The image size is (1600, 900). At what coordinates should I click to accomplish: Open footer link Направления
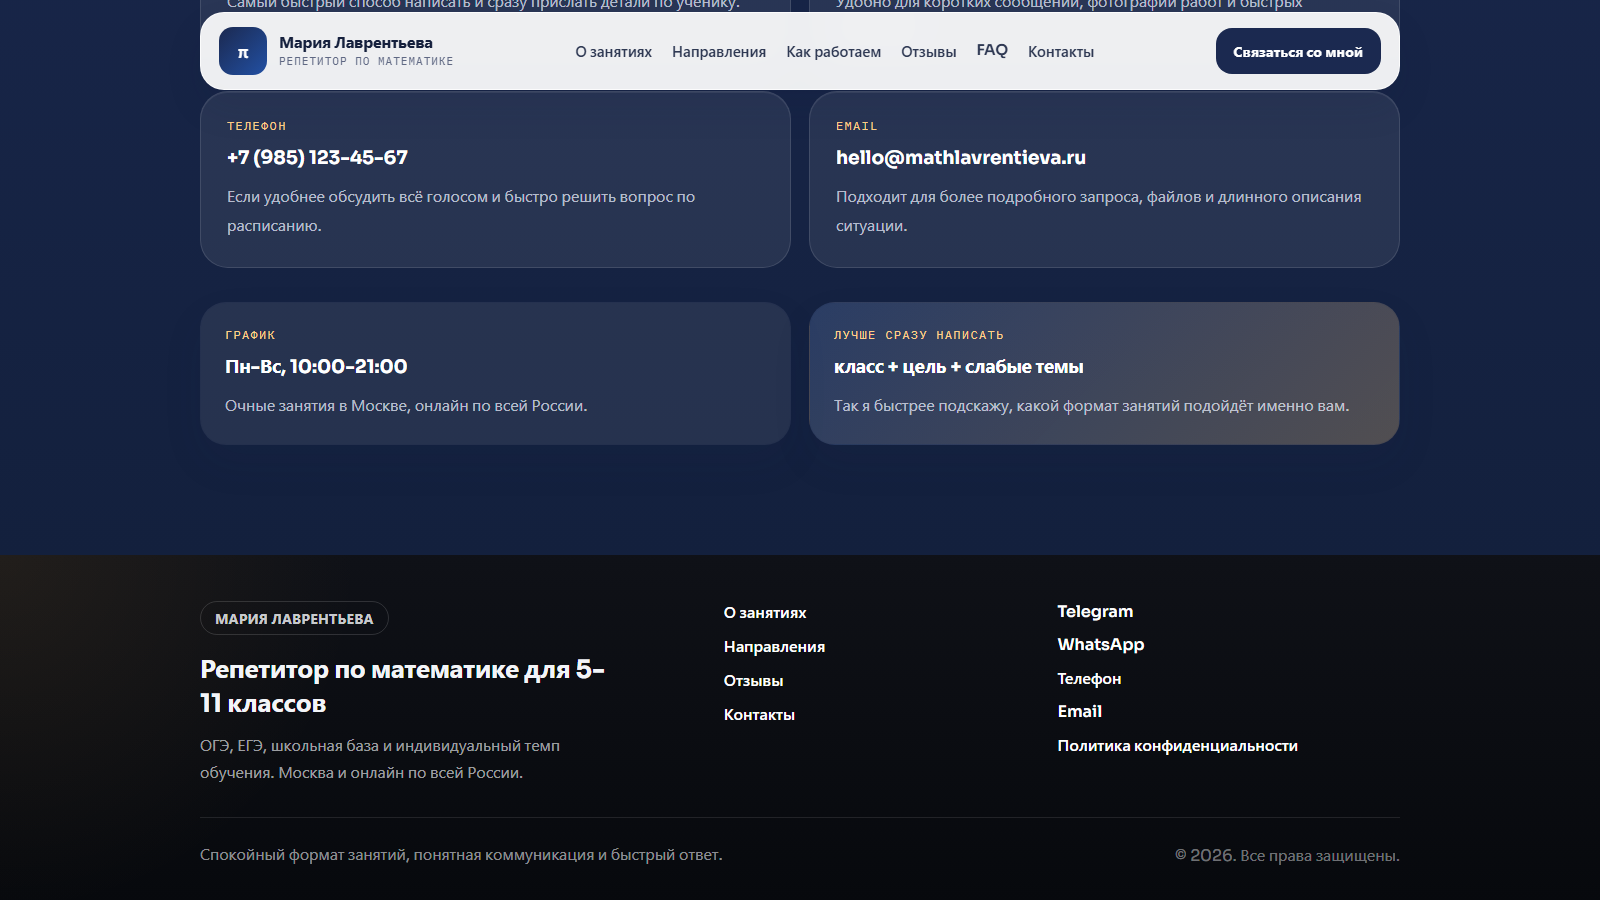click(x=774, y=647)
